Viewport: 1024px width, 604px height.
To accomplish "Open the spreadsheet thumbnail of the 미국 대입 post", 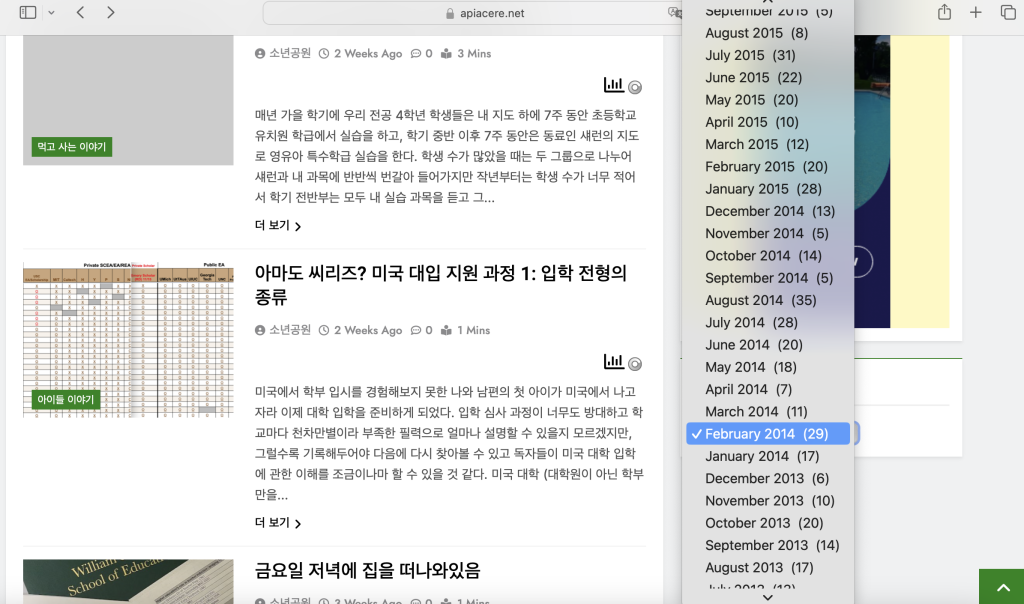I will point(119,338).
